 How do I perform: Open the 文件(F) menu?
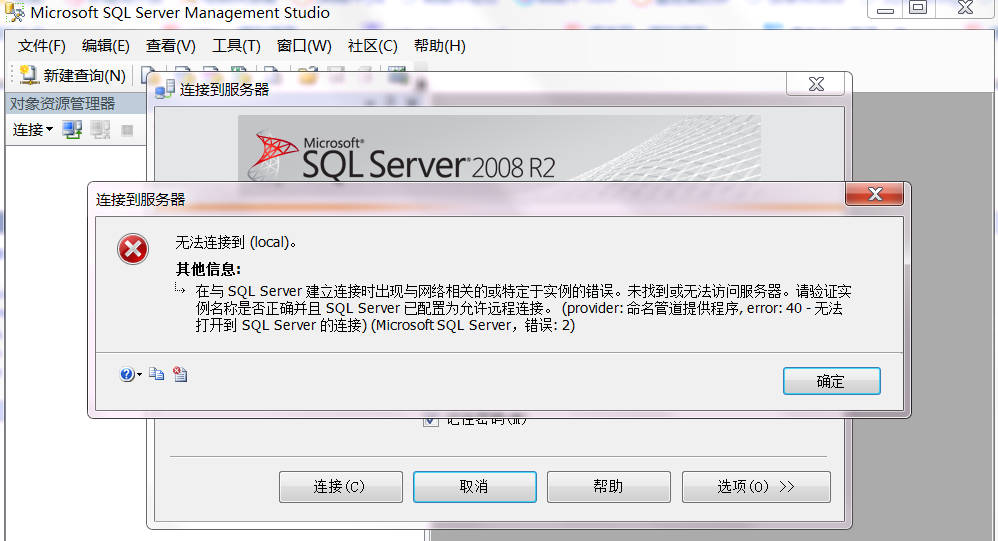click(41, 46)
